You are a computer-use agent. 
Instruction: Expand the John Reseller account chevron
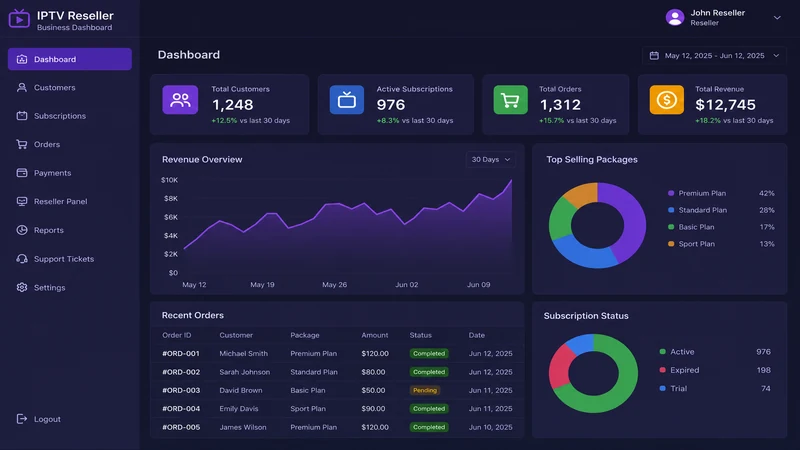pyautogui.click(x=777, y=18)
